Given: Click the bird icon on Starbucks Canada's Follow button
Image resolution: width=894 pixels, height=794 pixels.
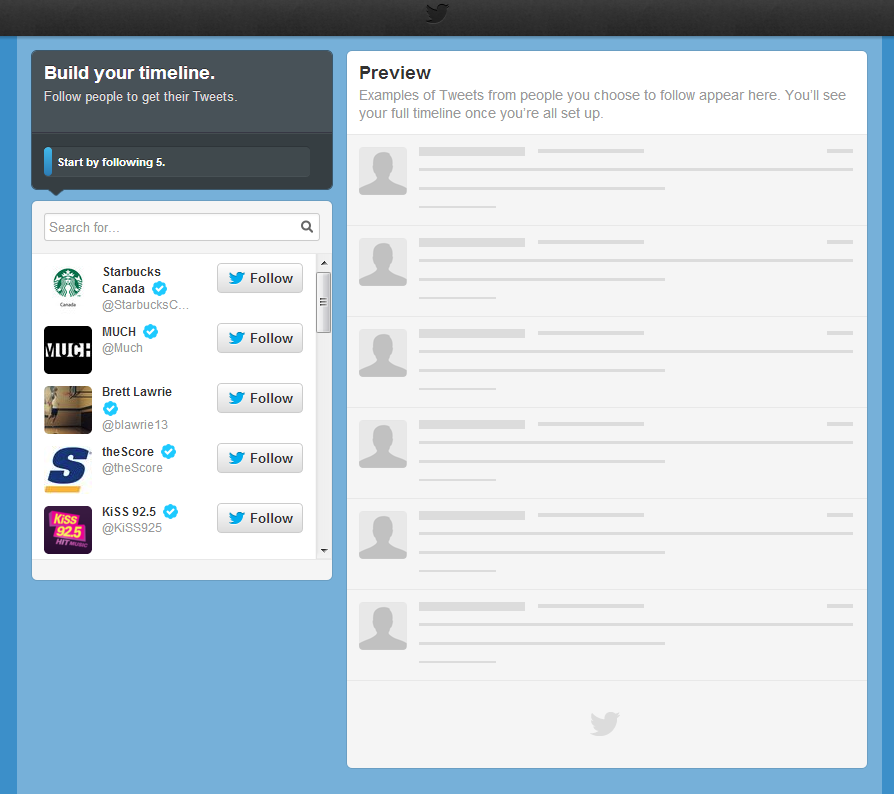Looking at the screenshot, I should pos(237,278).
